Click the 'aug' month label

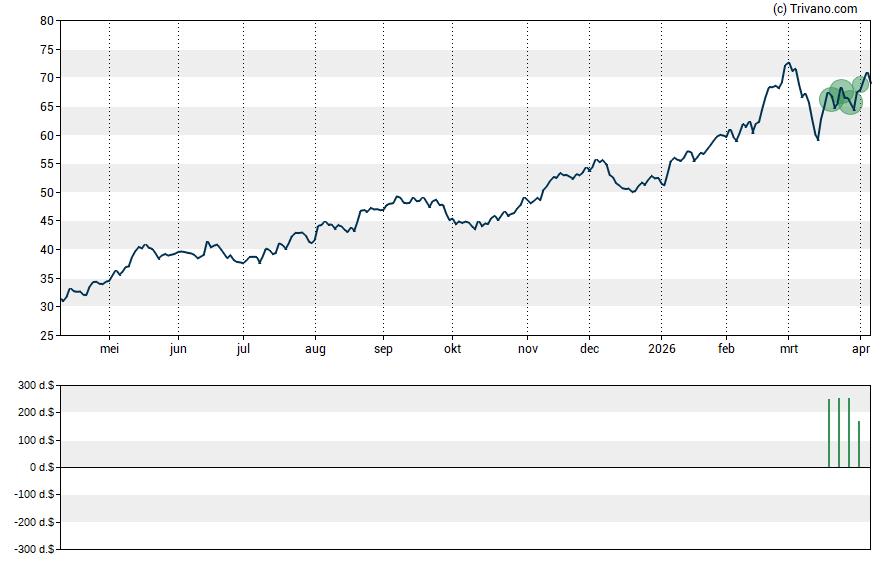[315, 349]
